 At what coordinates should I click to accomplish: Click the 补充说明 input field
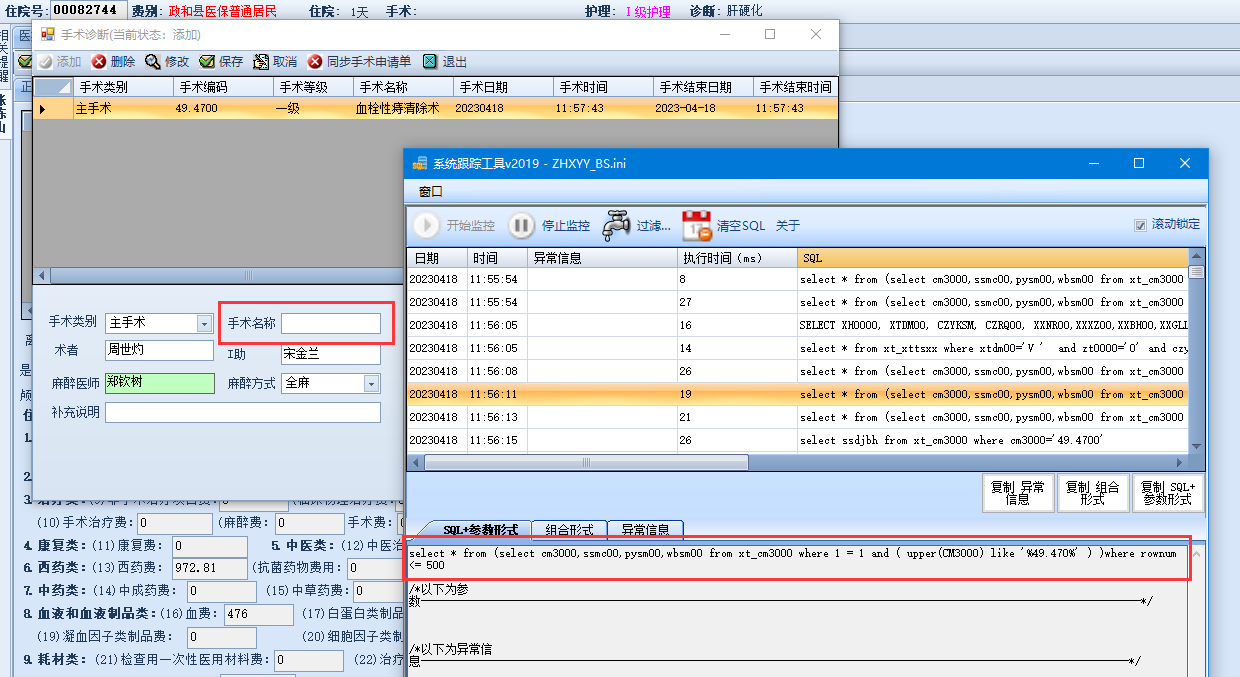pos(243,412)
